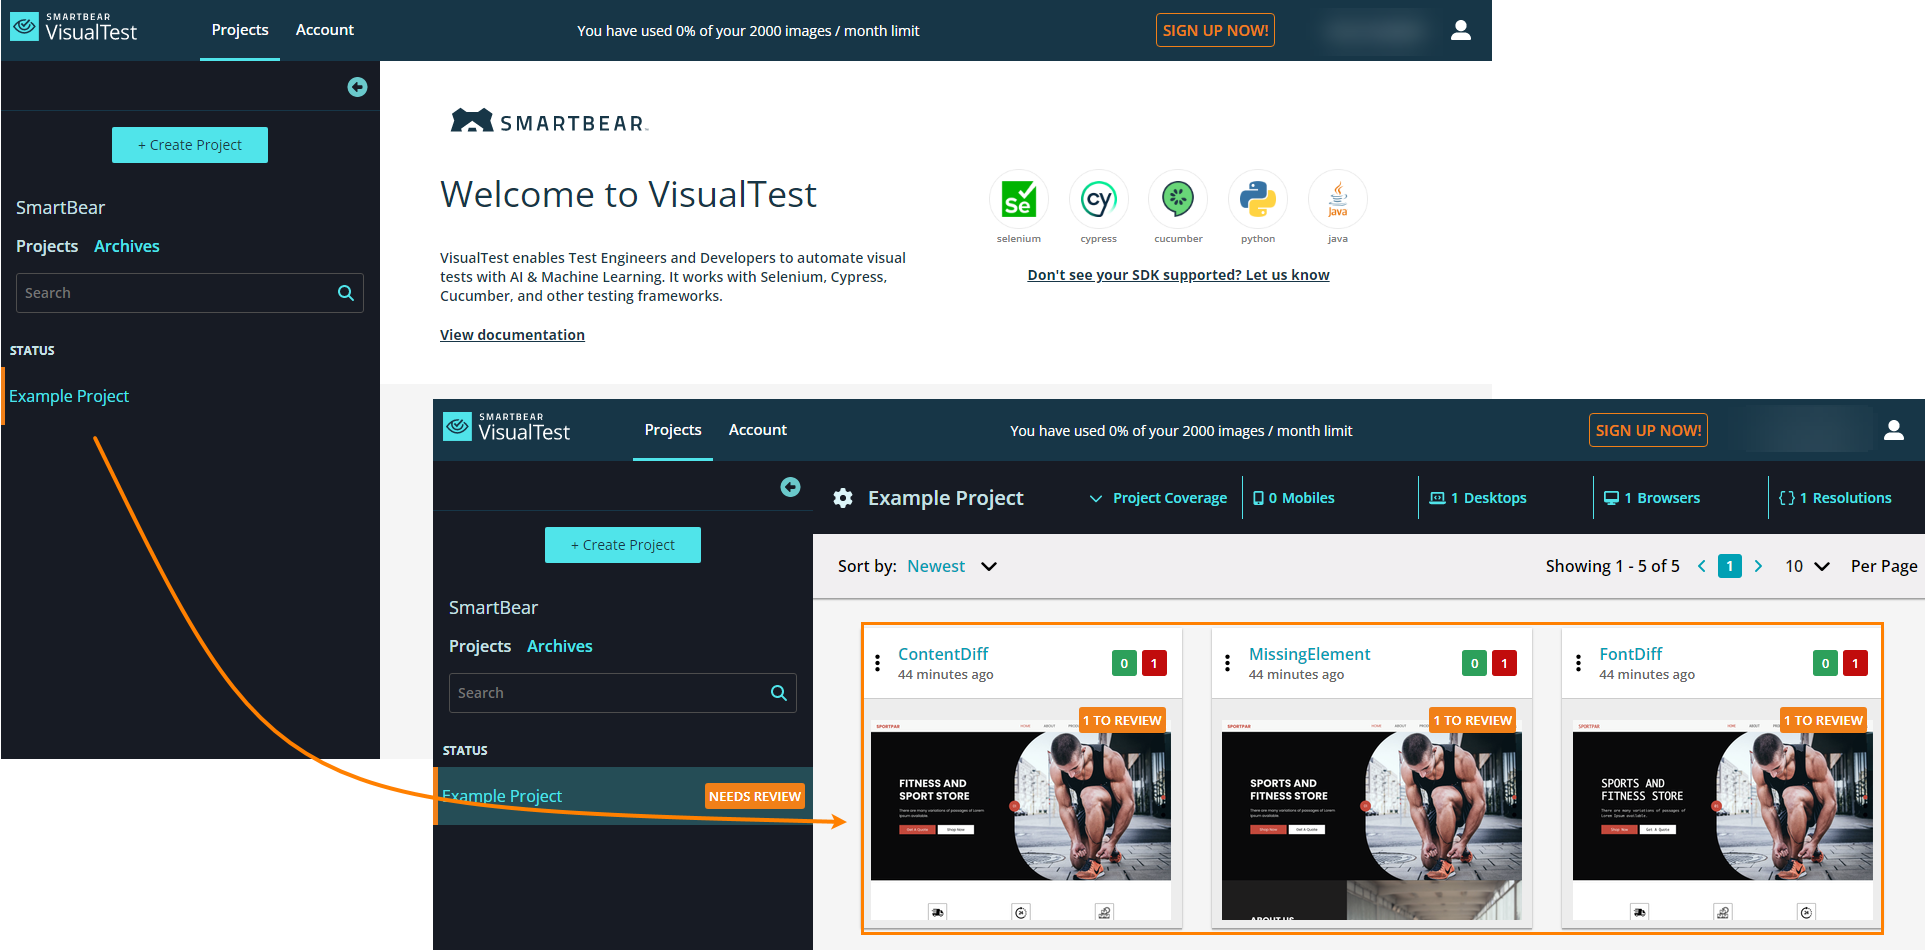Select Example Project row in the front window
Viewport: 1925px width, 950px height.
point(625,796)
